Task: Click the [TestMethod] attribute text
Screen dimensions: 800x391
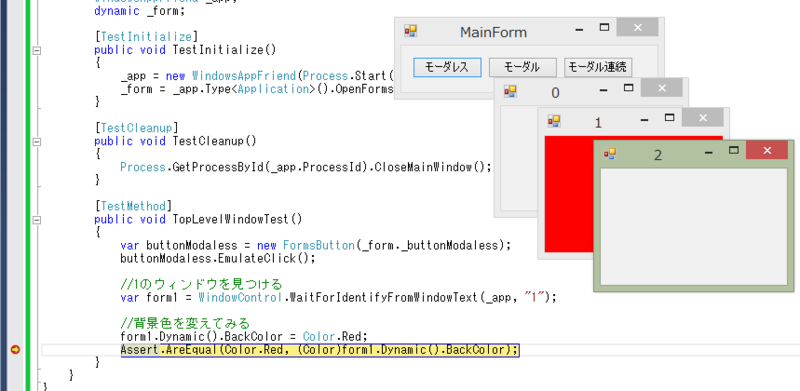Action: coord(133,206)
